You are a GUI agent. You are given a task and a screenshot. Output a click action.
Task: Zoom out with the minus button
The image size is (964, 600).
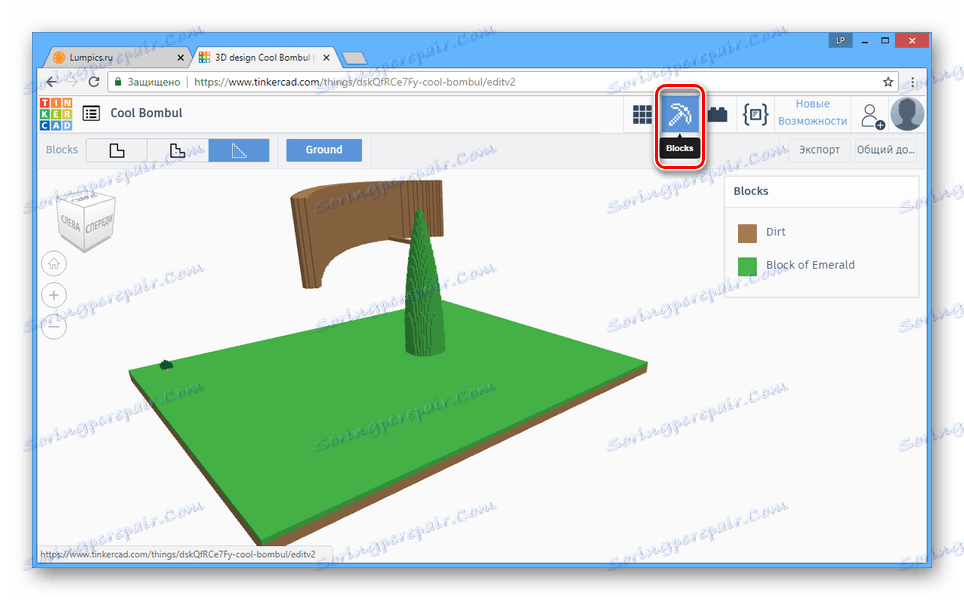coord(54,326)
